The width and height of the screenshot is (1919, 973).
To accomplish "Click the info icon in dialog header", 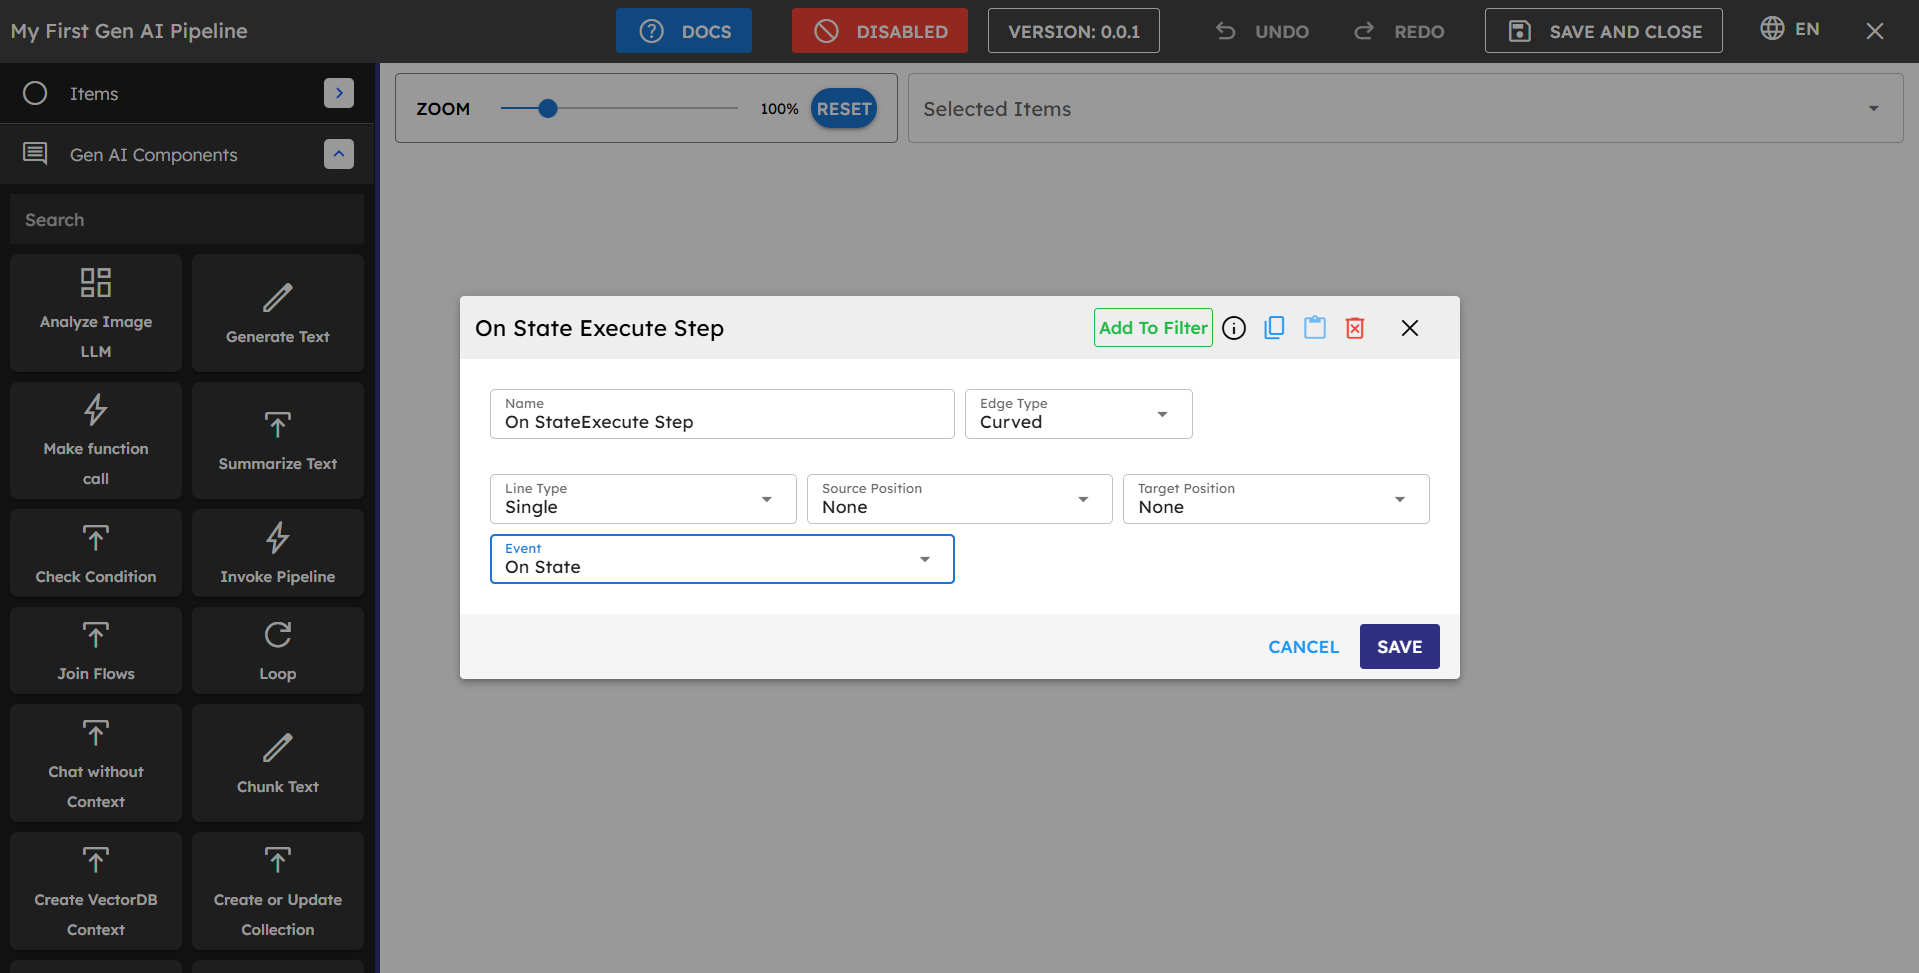I will (x=1234, y=328).
